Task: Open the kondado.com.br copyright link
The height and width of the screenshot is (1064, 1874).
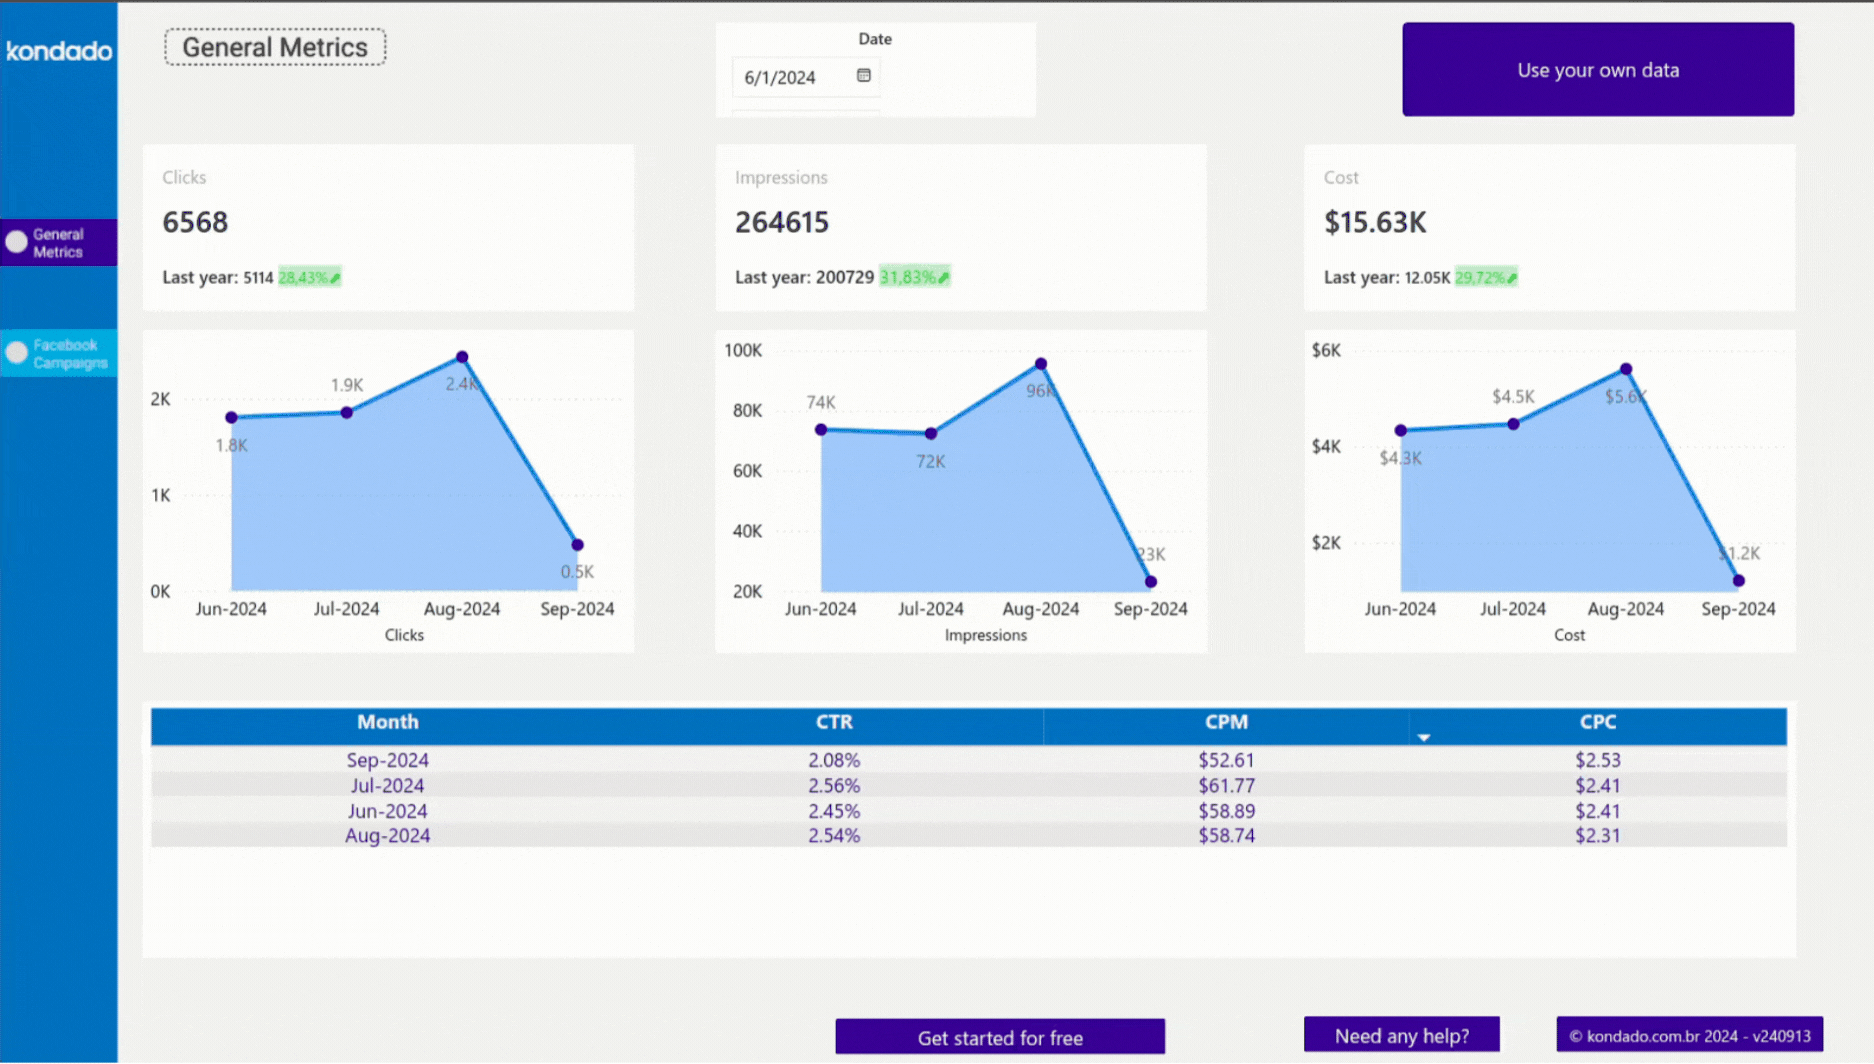Action: click(1689, 1035)
